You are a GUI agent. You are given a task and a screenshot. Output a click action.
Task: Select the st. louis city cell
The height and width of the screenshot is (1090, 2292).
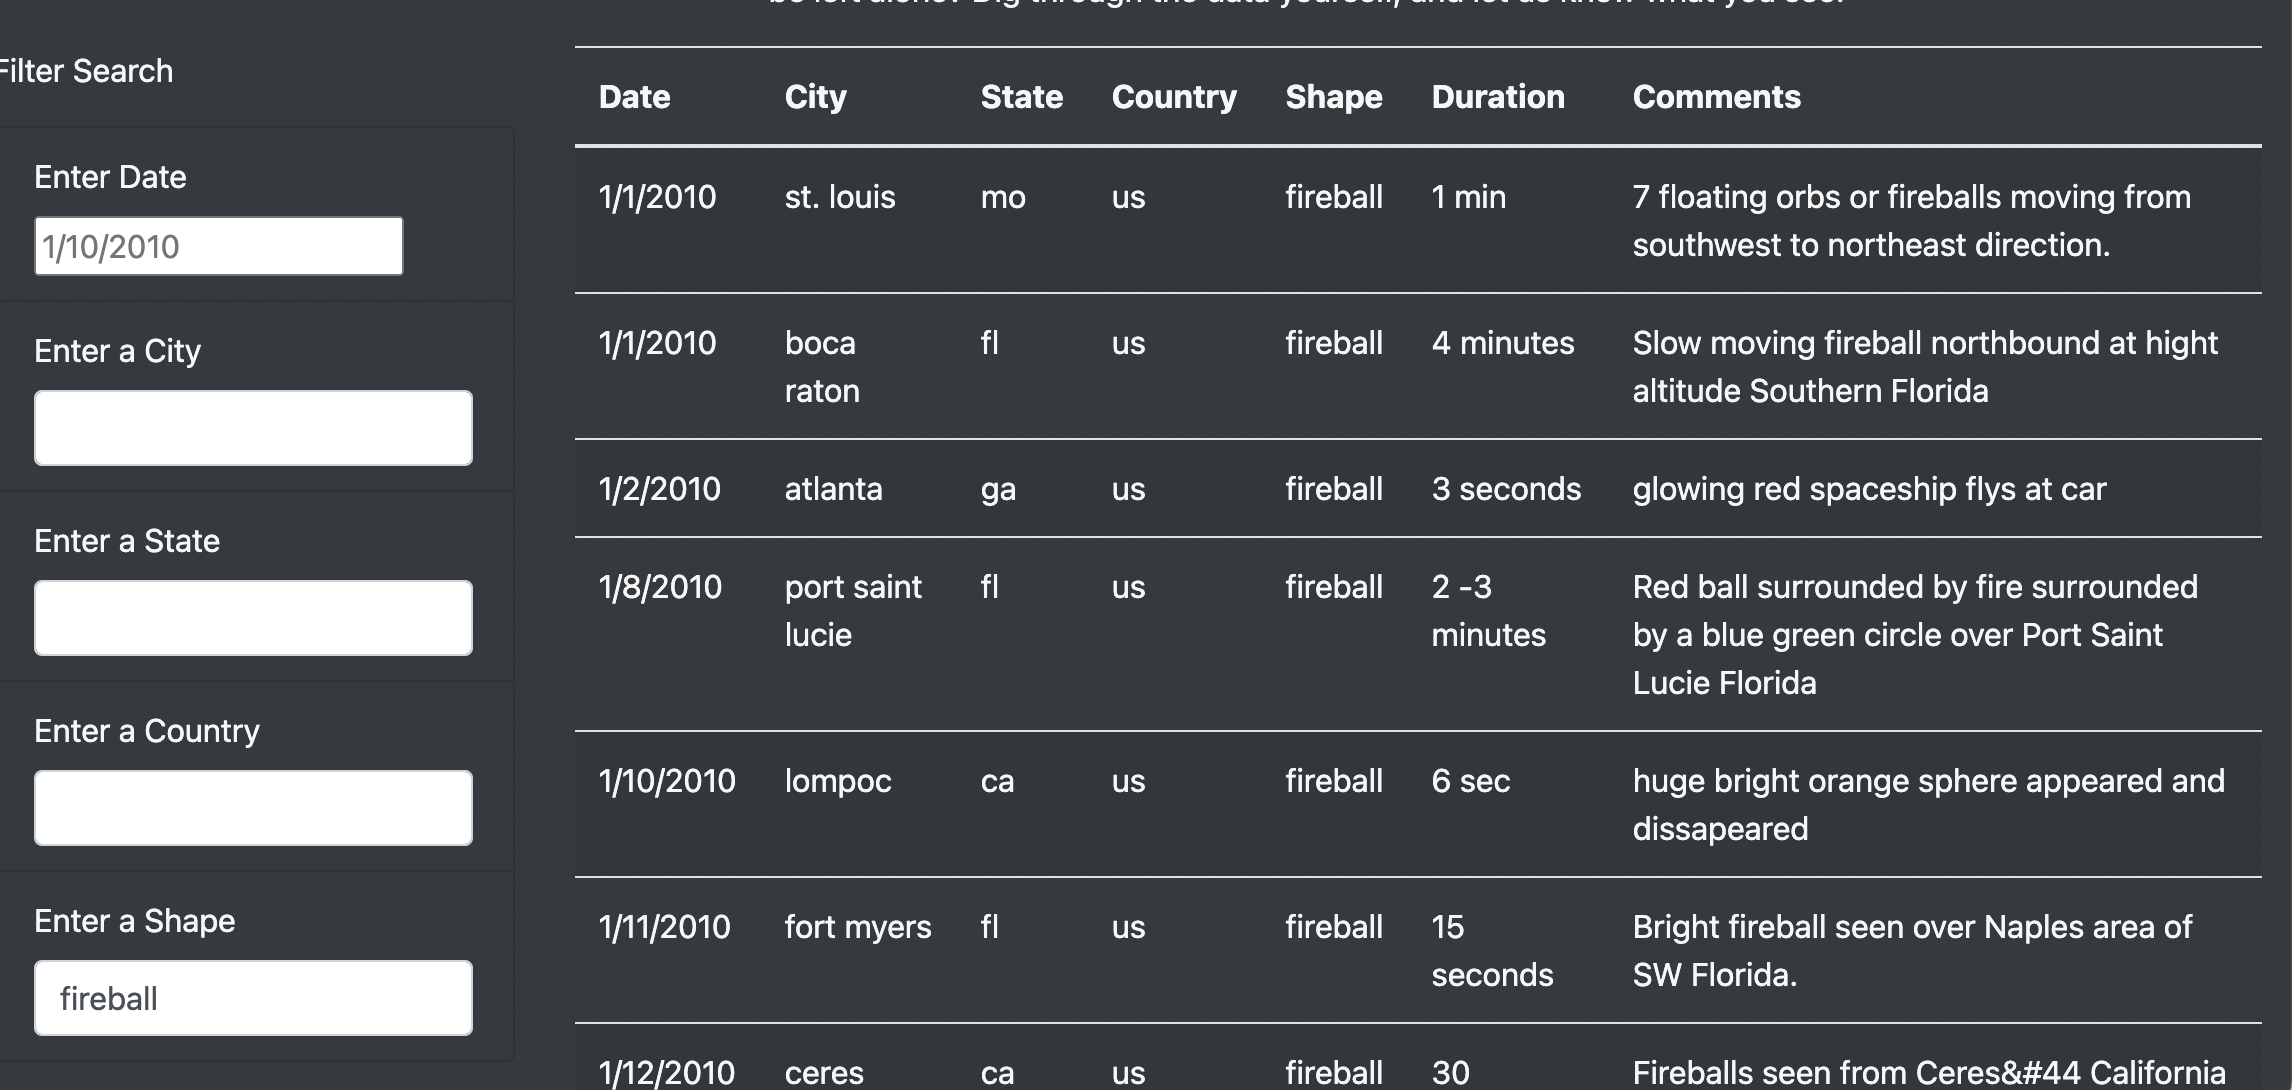(x=840, y=197)
